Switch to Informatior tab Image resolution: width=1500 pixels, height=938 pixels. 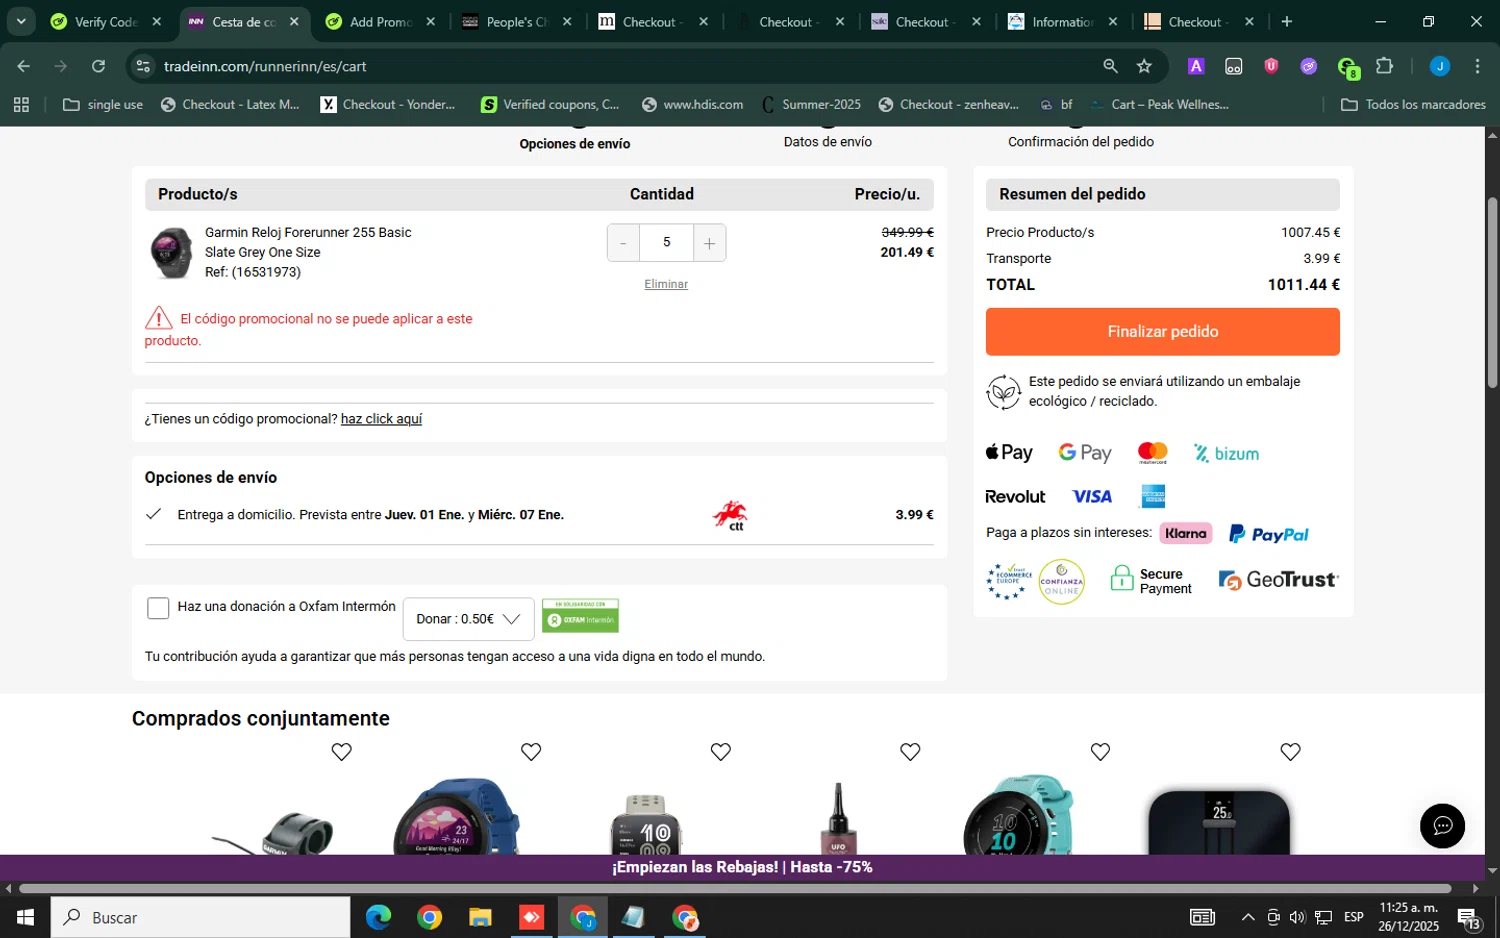pyautogui.click(x=1062, y=22)
